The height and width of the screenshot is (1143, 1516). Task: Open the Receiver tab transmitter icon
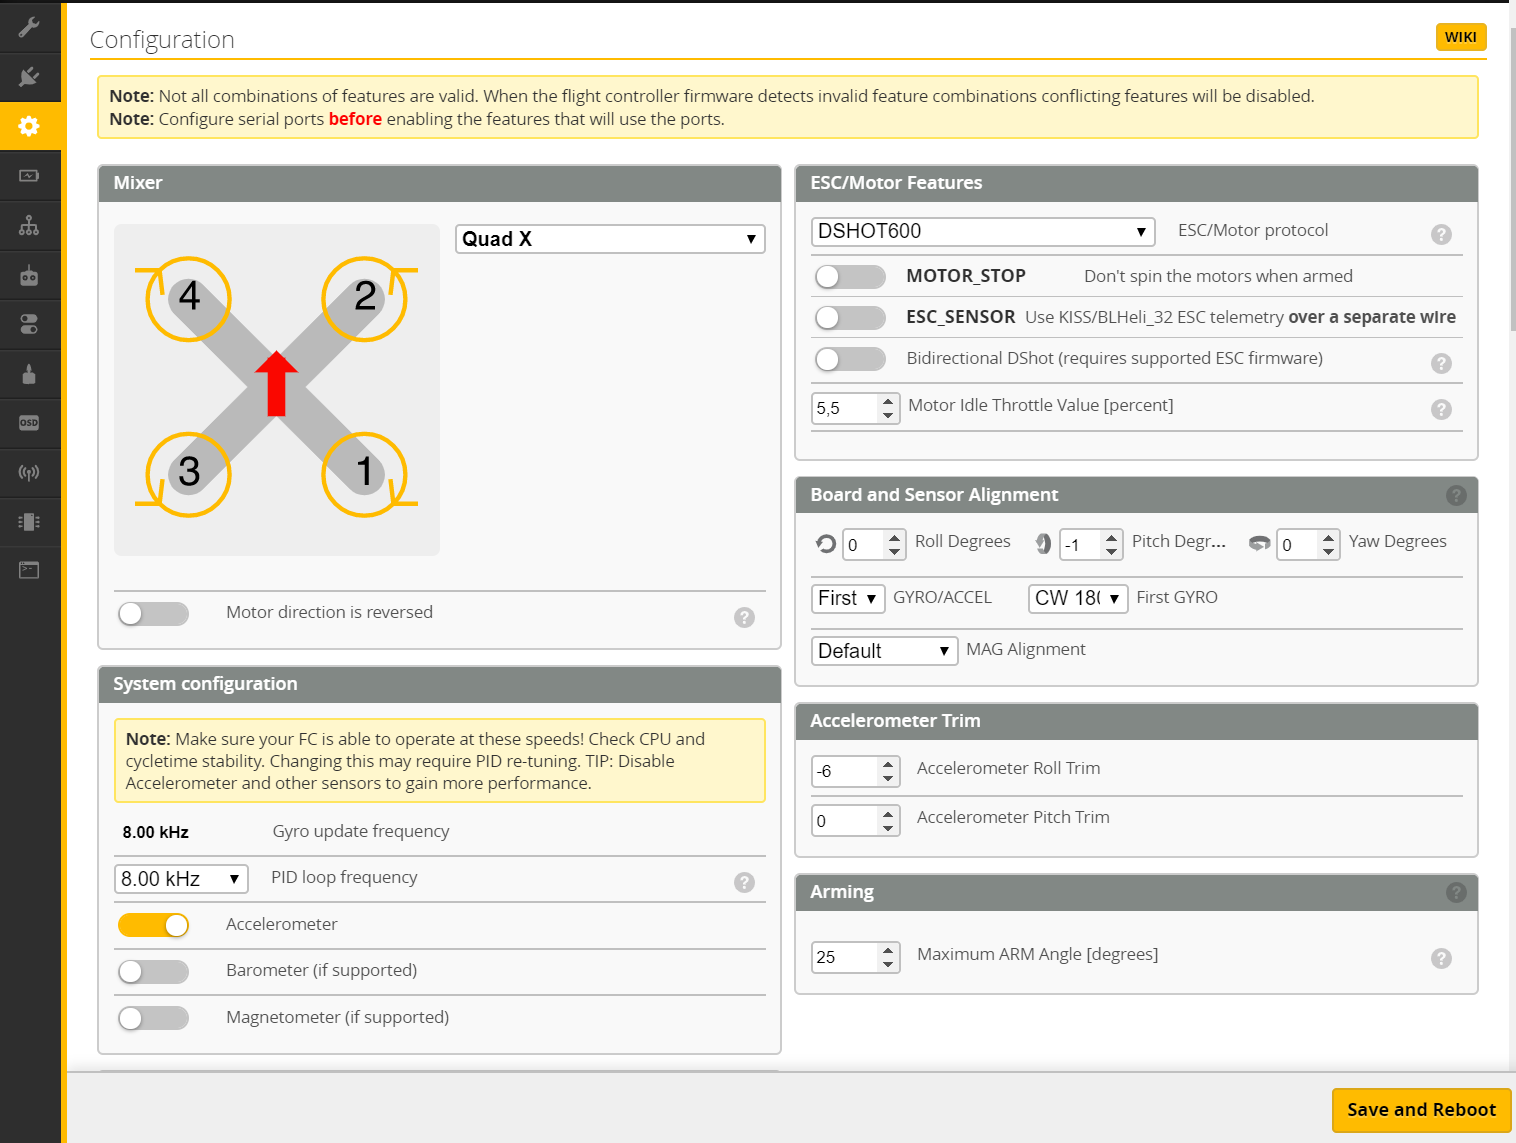(x=29, y=275)
